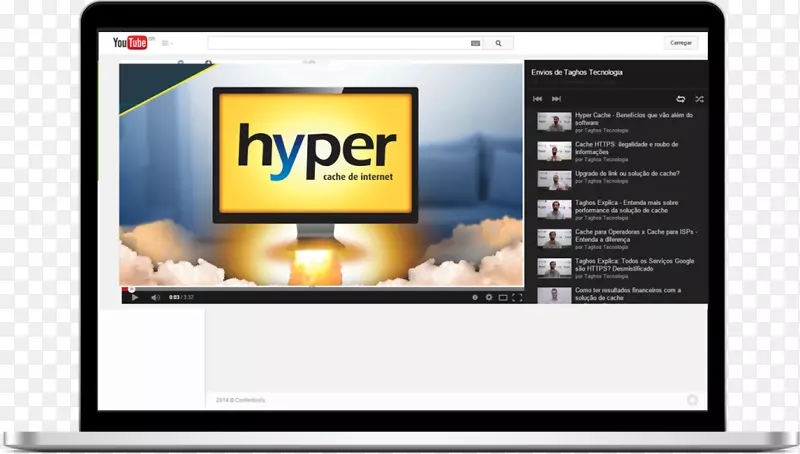800x454 pixels.
Task: Click the thumbnail of 'Upgrade de link' video
Action: (554, 180)
